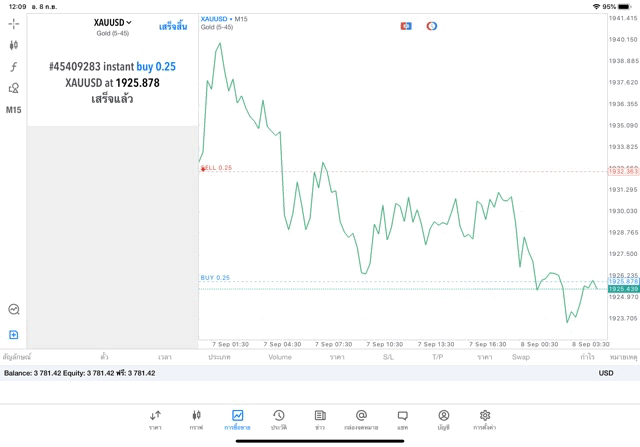Screen dimensions: 640x447
Task: Change chart type via candlestick icon
Action: (x=14, y=45)
